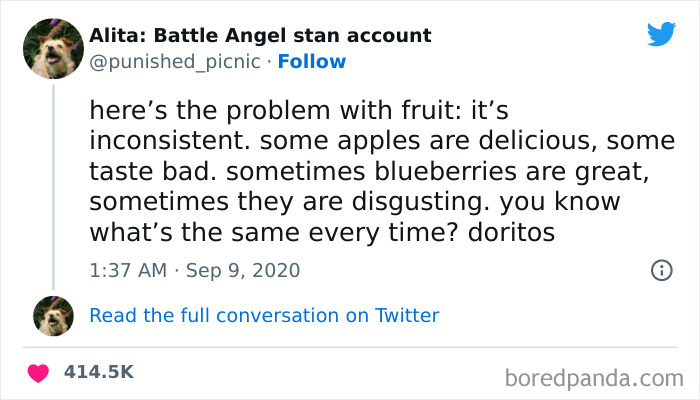Click the small dog avatar beside conversation link

pos(52,315)
